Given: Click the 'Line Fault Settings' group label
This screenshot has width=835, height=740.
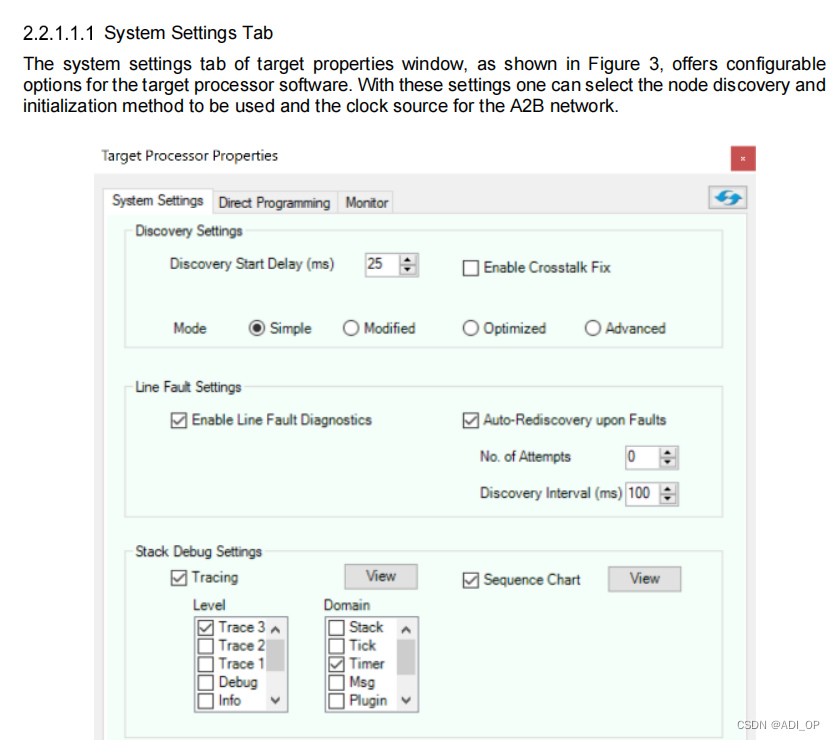Looking at the screenshot, I should pyautogui.click(x=188, y=387).
